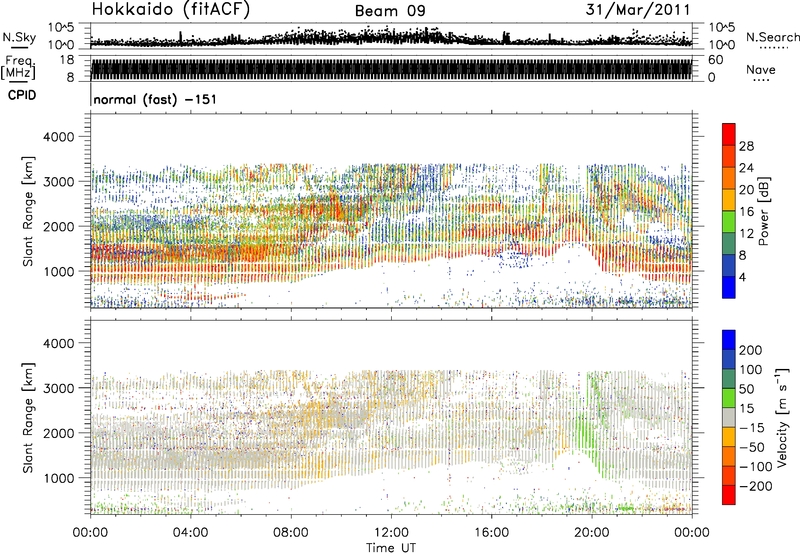
Task: Click the 'Power [dB]' colorbar title
Action: coord(764,211)
